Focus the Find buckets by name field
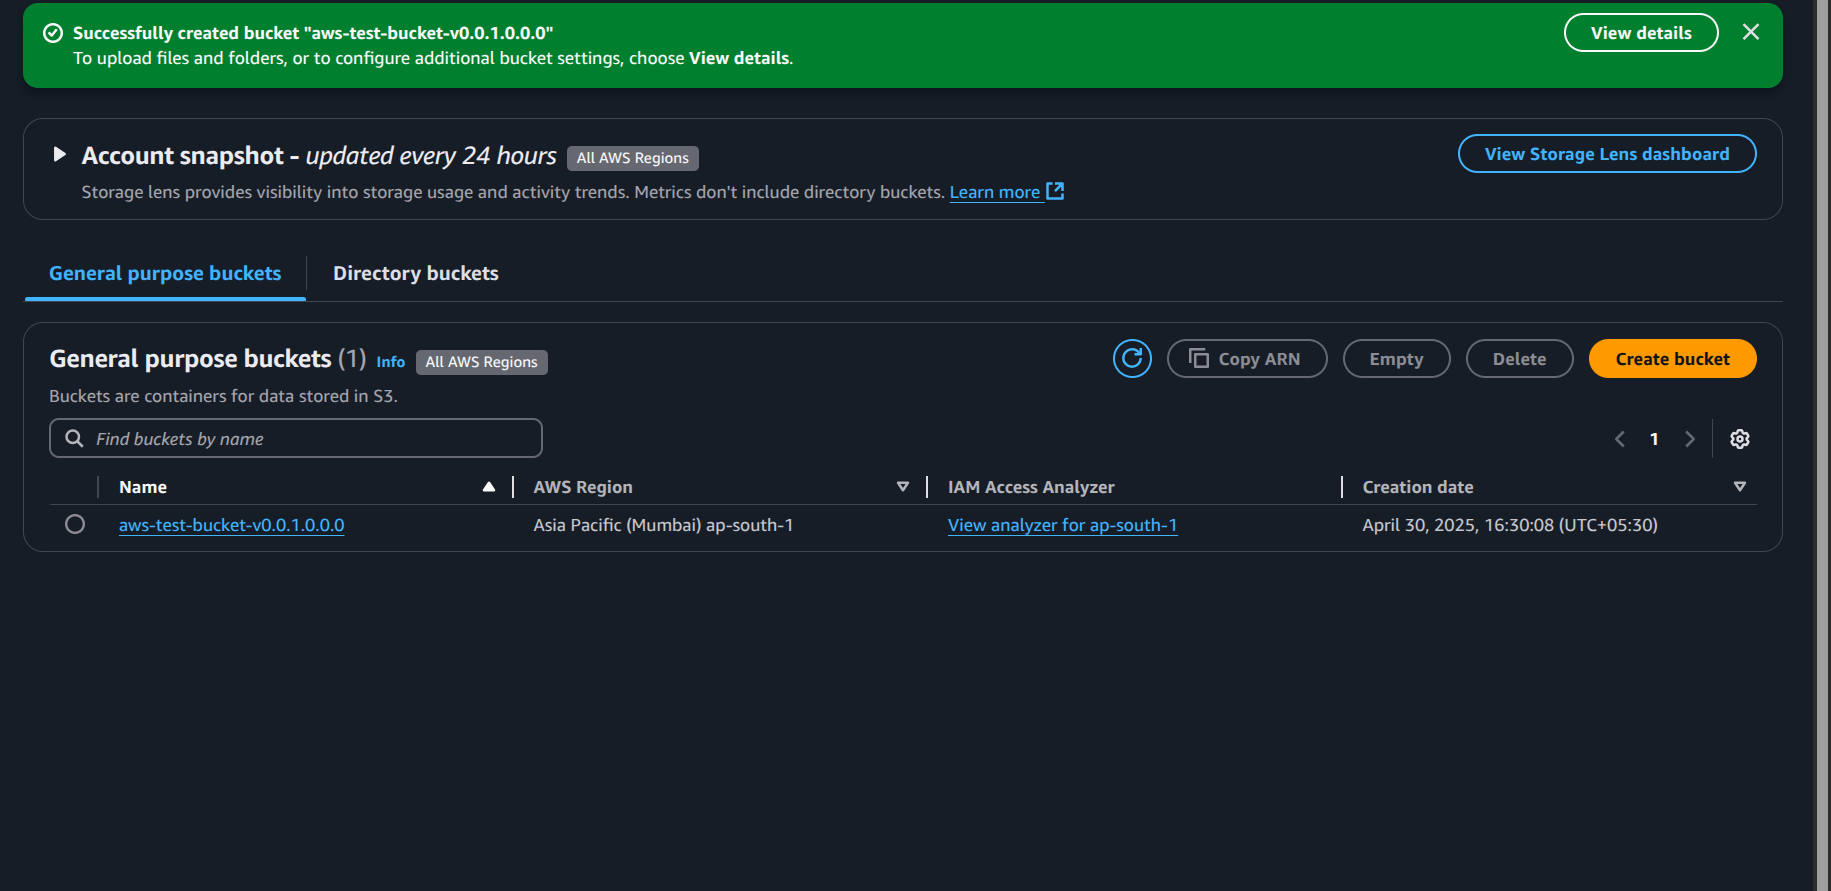 tap(296, 438)
